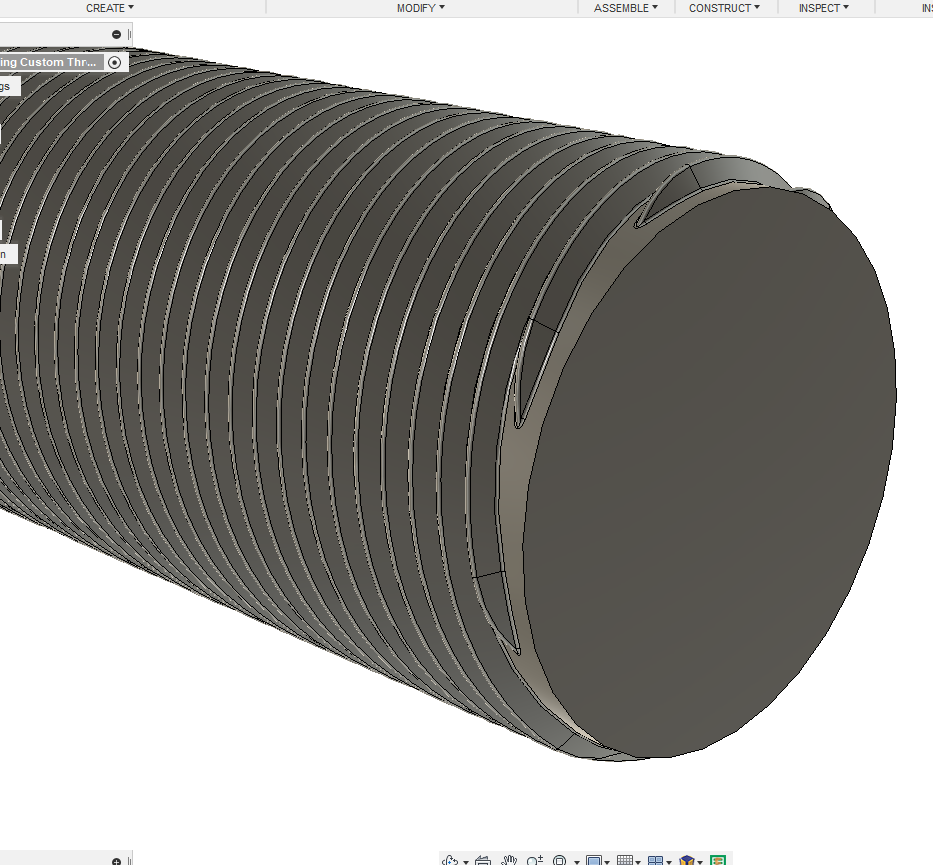The image size is (933, 865).
Task: Click the green add-in icon in the toolbar
Action: 717,860
